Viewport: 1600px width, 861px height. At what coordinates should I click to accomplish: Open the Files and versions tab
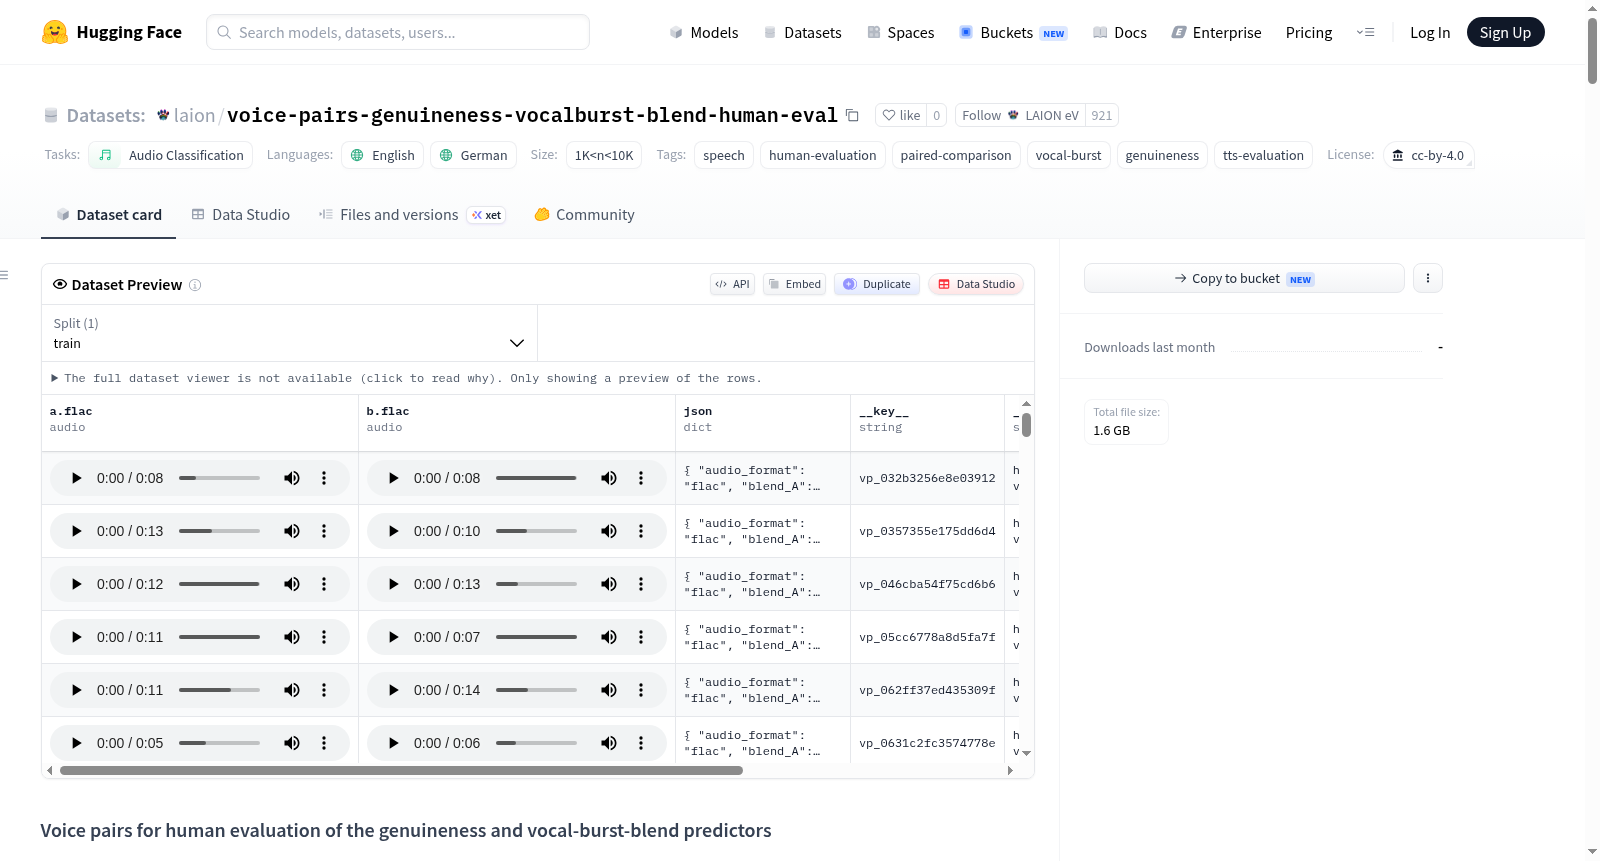click(x=412, y=215)
